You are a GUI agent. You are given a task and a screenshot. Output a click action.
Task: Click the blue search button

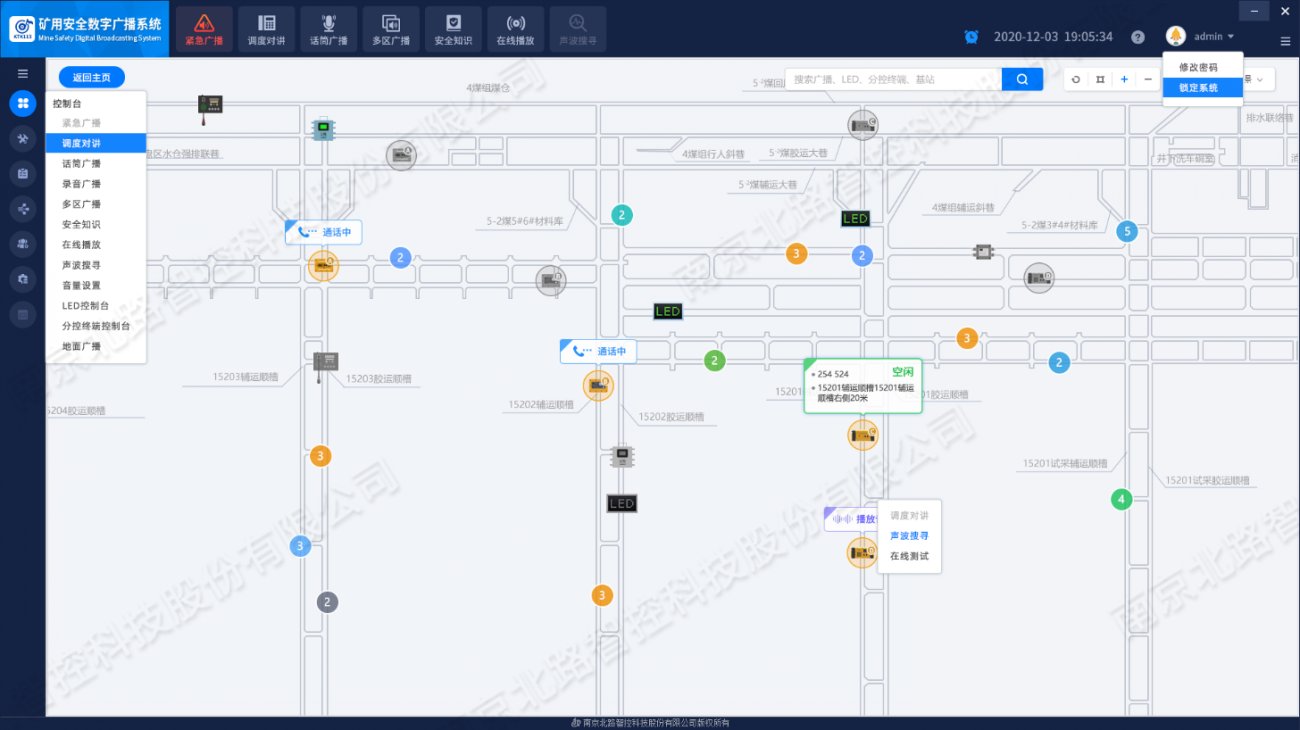coord(1022,79)
